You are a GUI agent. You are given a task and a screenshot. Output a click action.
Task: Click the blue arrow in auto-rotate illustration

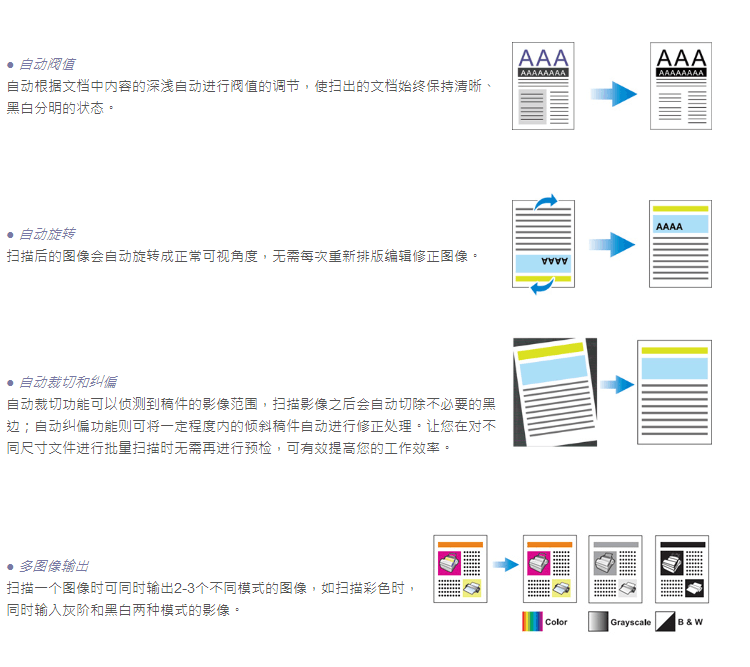coord(612,245)
